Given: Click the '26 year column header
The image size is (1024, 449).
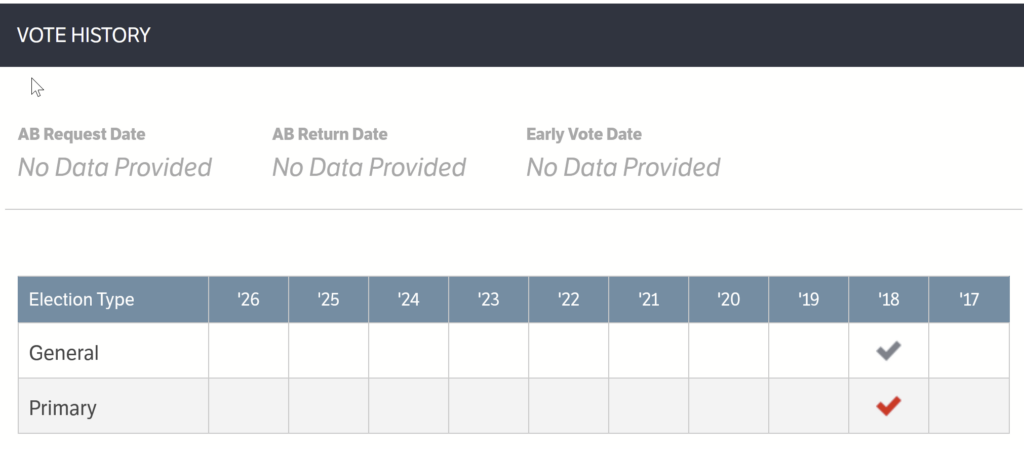Looking at the screenshot, I should (x=248, y=299).
